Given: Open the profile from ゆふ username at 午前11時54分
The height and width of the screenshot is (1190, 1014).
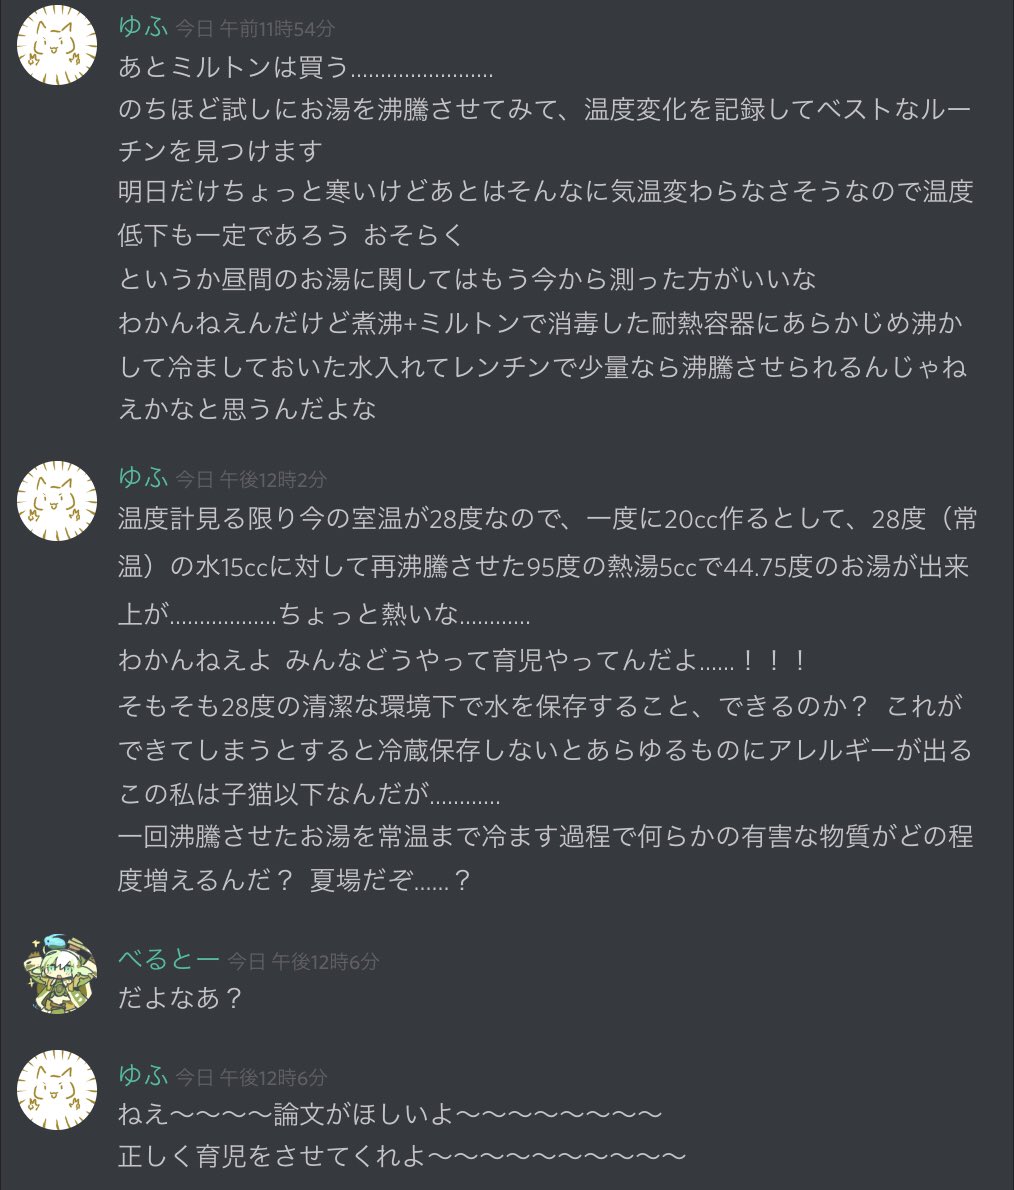Looking at the screenshot, I should coord(143,27).
